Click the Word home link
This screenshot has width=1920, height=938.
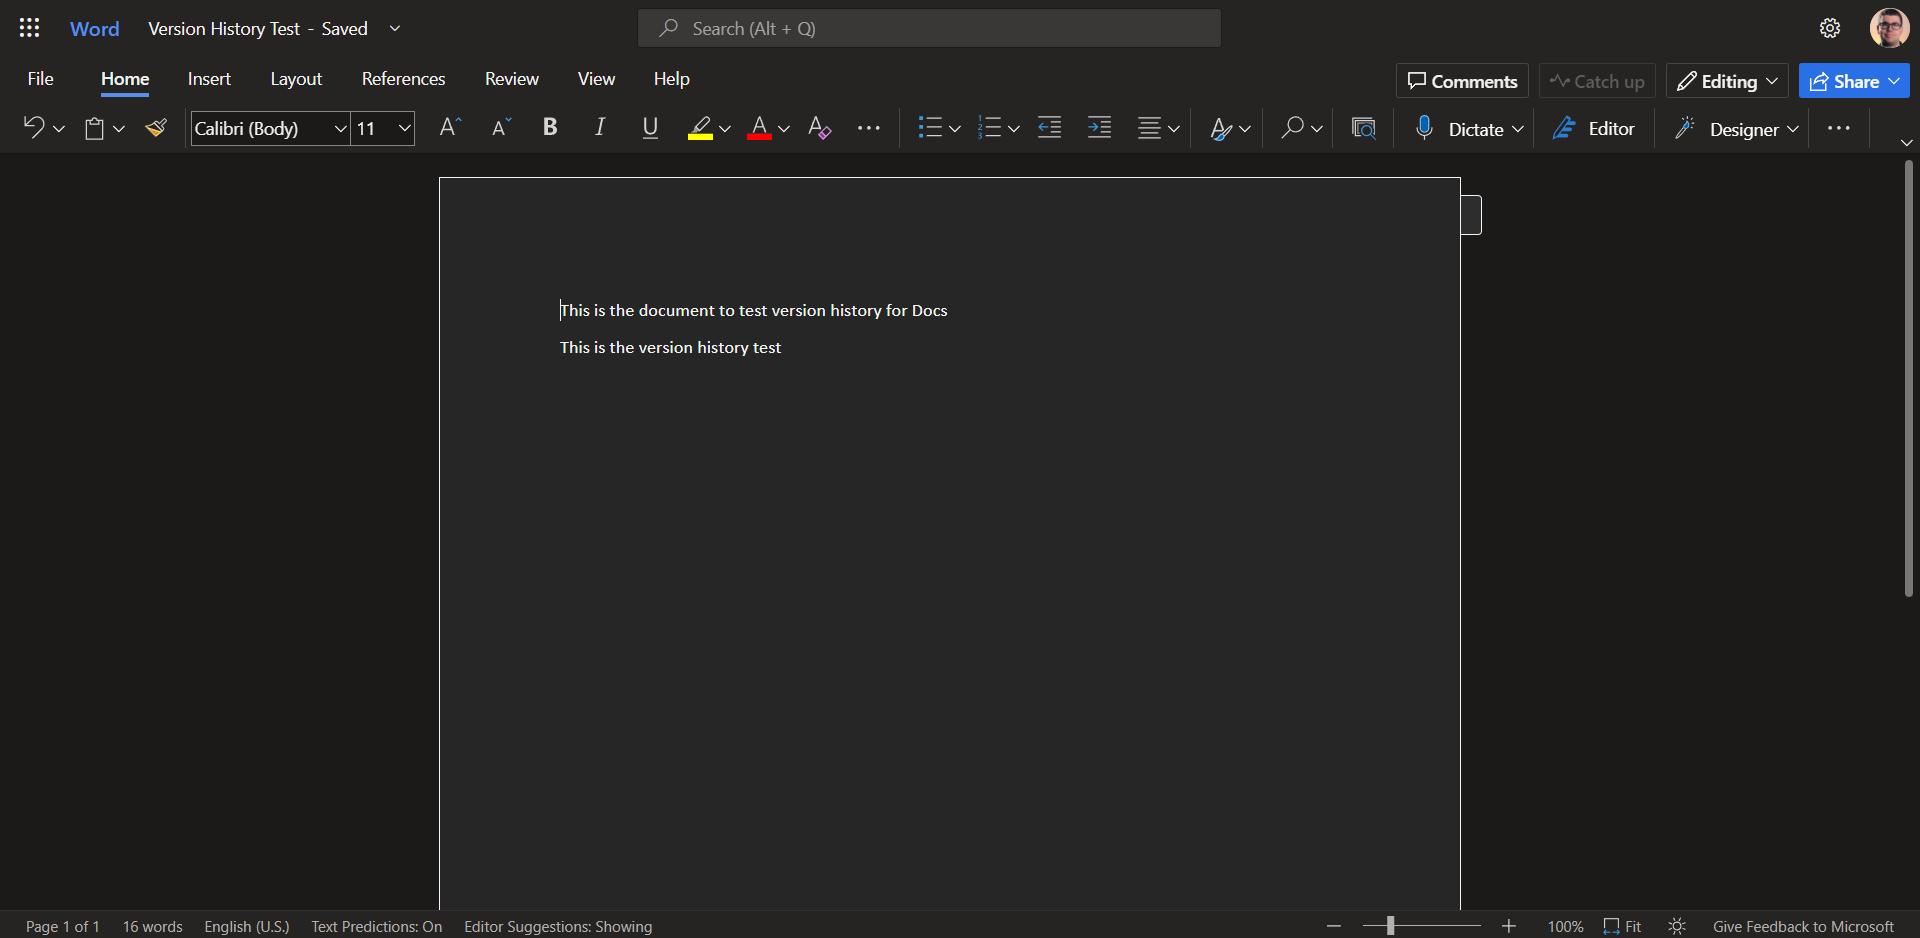click(x=95, y=28)
